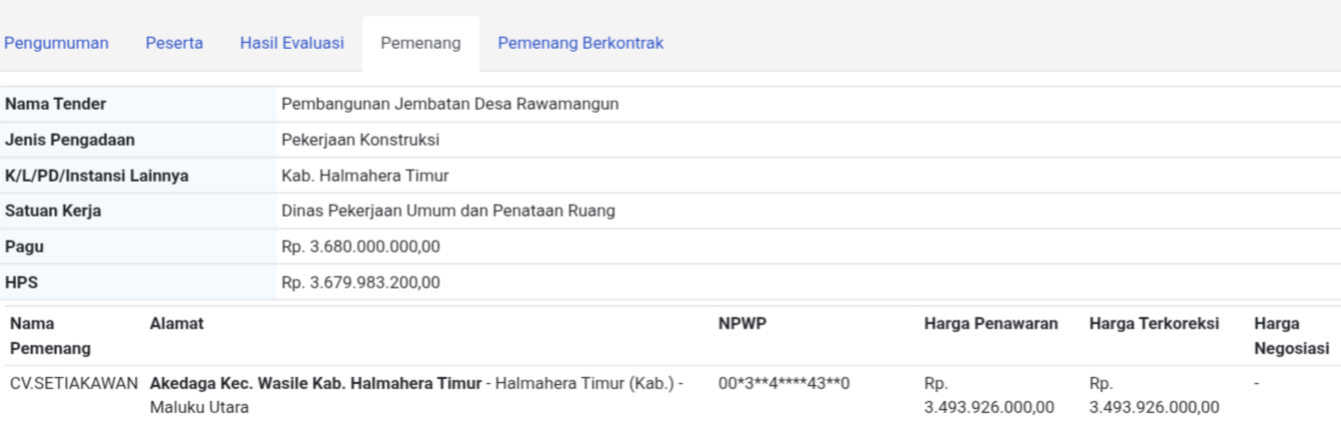Switch to the Peserta tab
The image size is (1341, 424).
pyautogui.click(x=174, y=43)
